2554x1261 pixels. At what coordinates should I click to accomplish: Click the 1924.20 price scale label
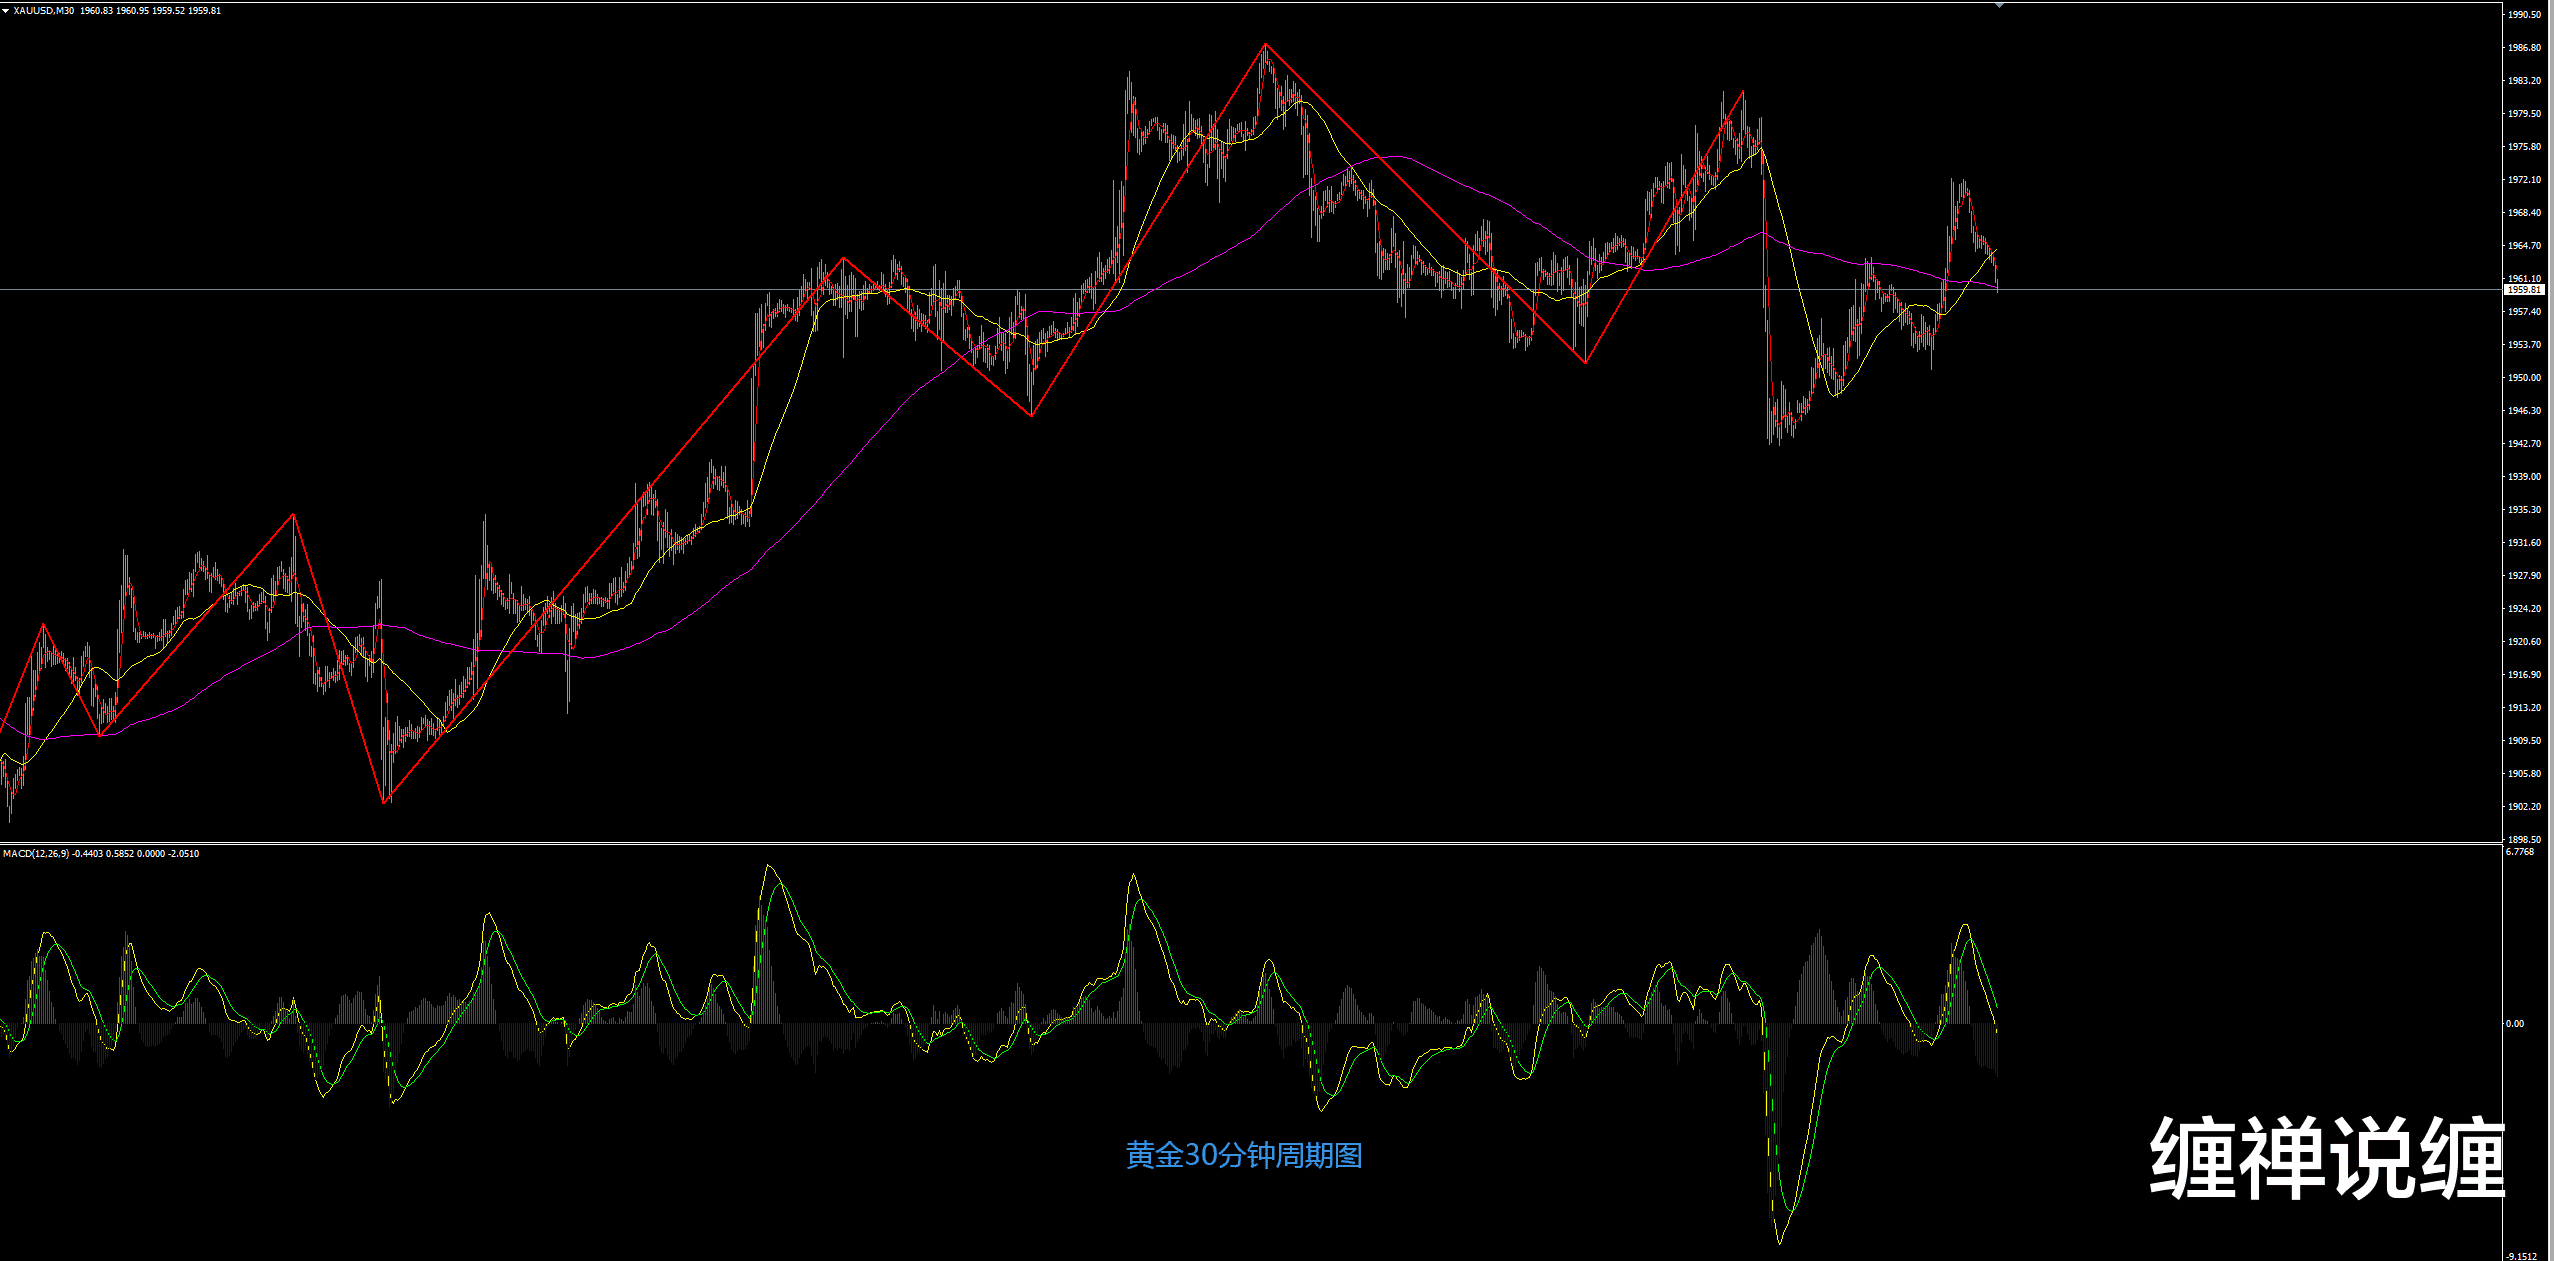tap(2524, 608)
